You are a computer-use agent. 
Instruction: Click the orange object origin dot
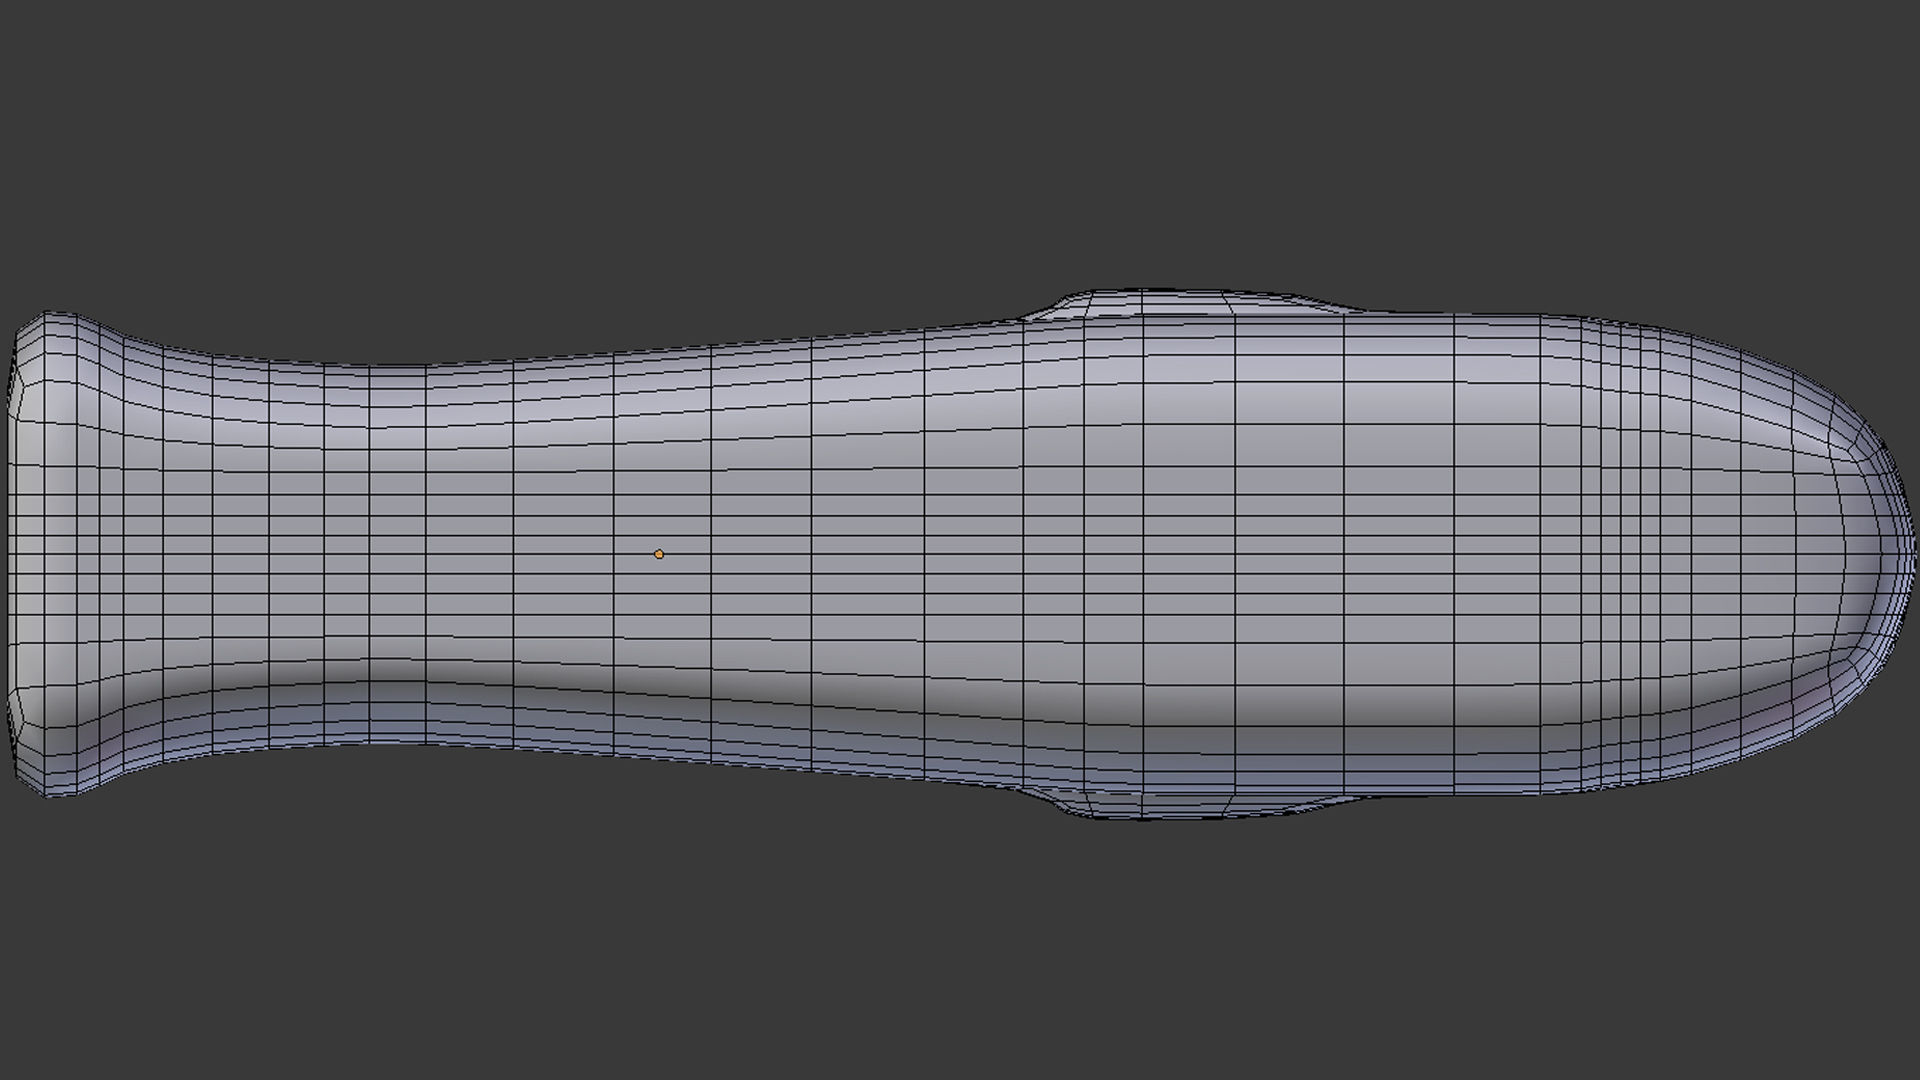[x=659, y=554]
